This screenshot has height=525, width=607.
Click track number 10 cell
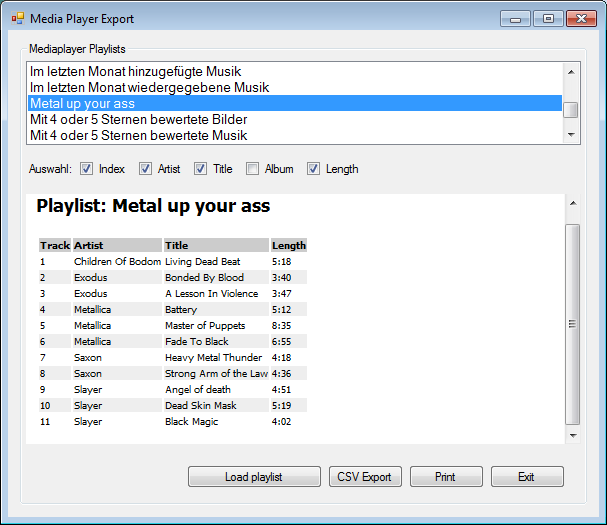55,406
